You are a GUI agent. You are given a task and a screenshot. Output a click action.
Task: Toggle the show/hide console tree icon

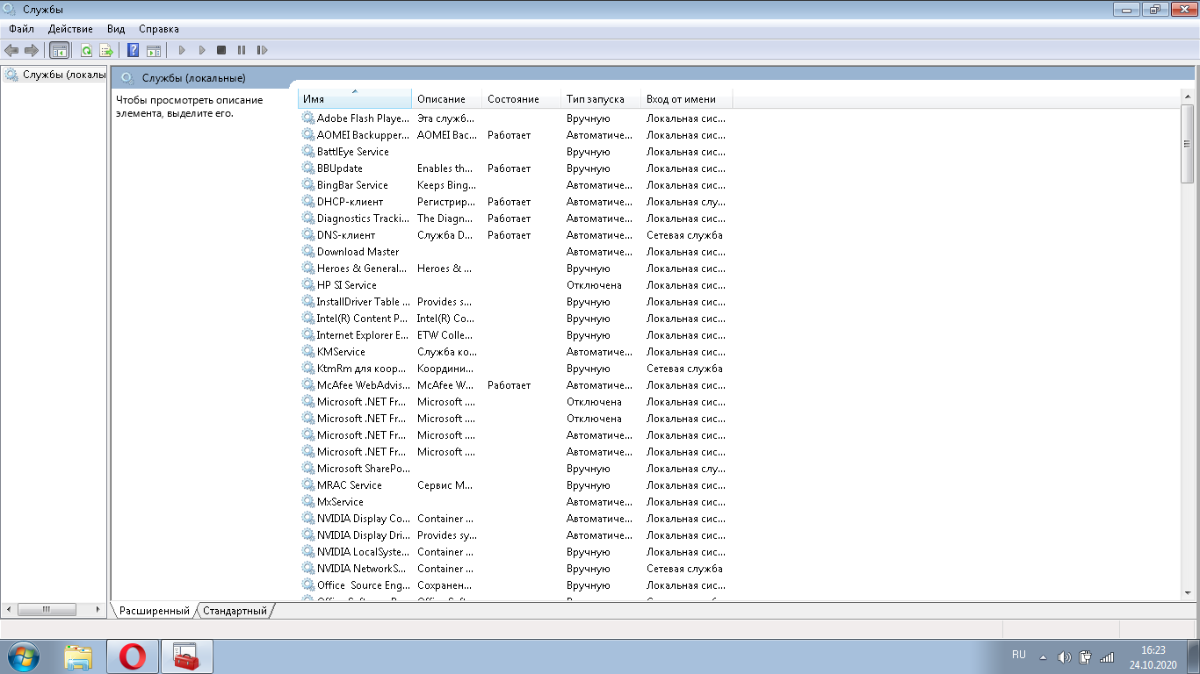(60, 50)
